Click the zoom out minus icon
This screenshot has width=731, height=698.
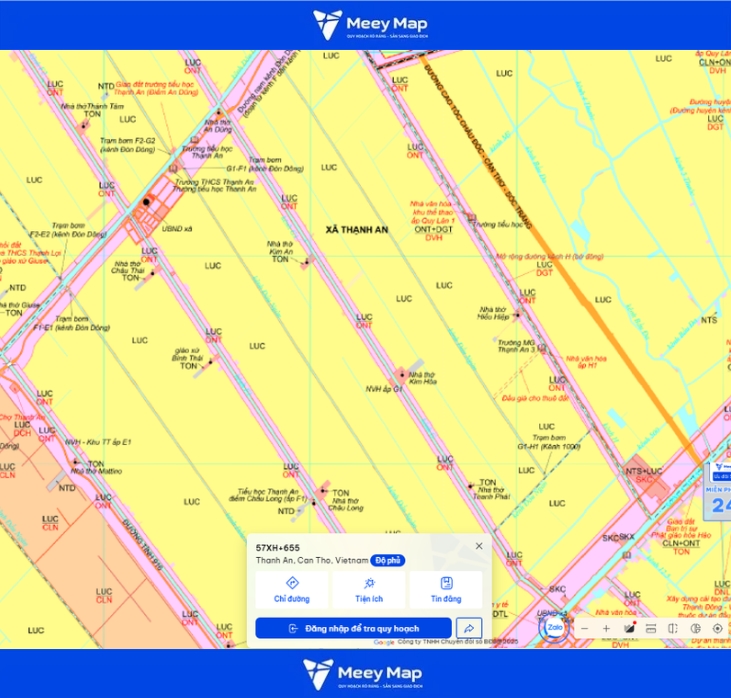coord(585,629)
